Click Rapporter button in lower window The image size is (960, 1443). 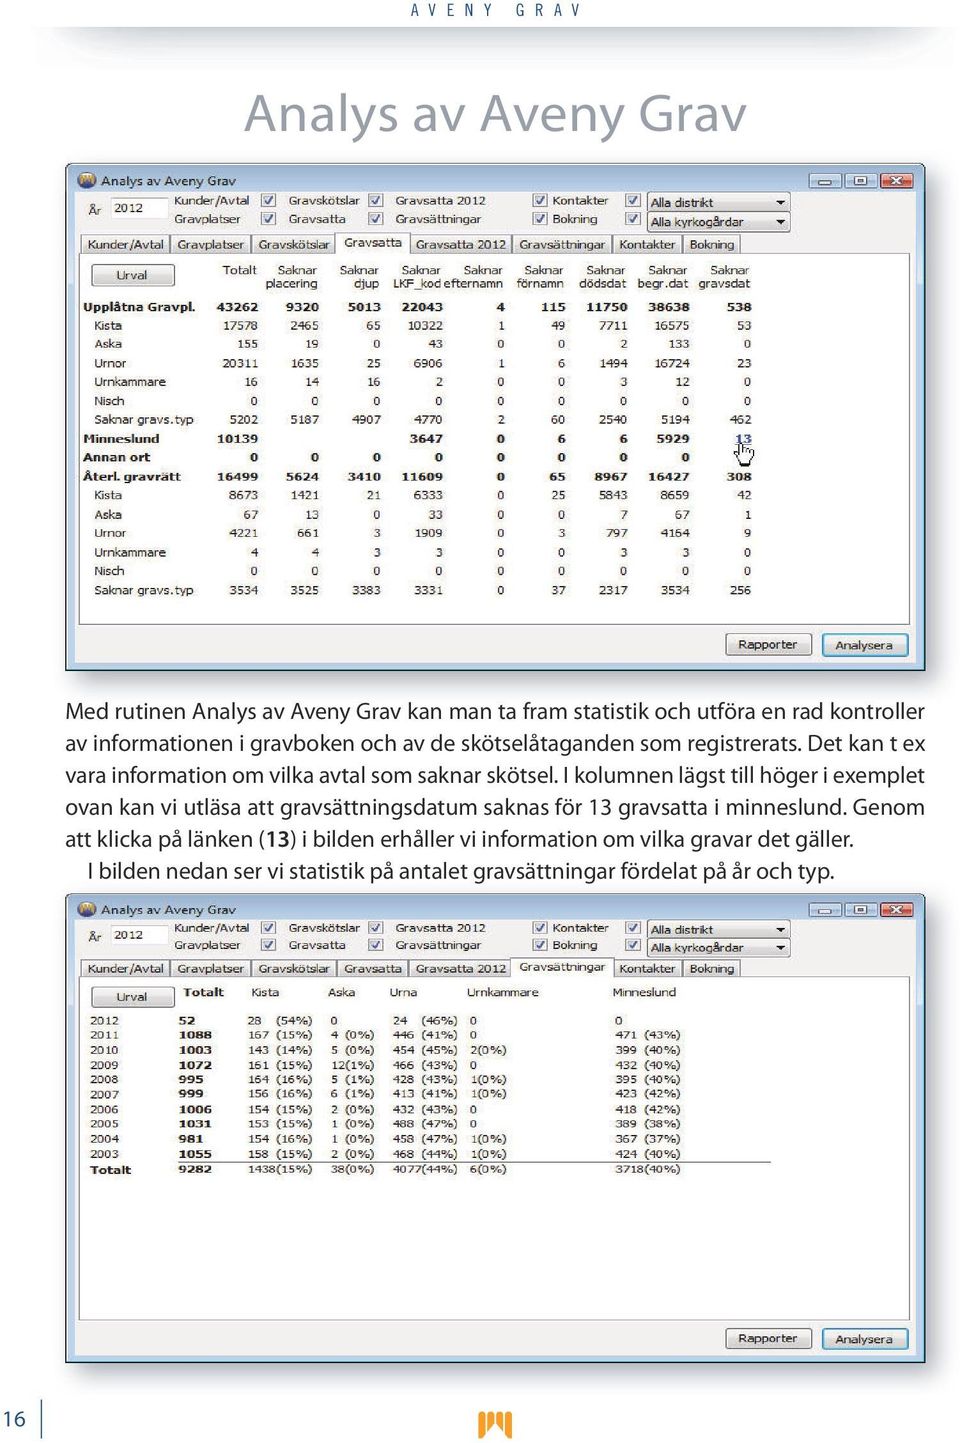(x=767, y=1338)
